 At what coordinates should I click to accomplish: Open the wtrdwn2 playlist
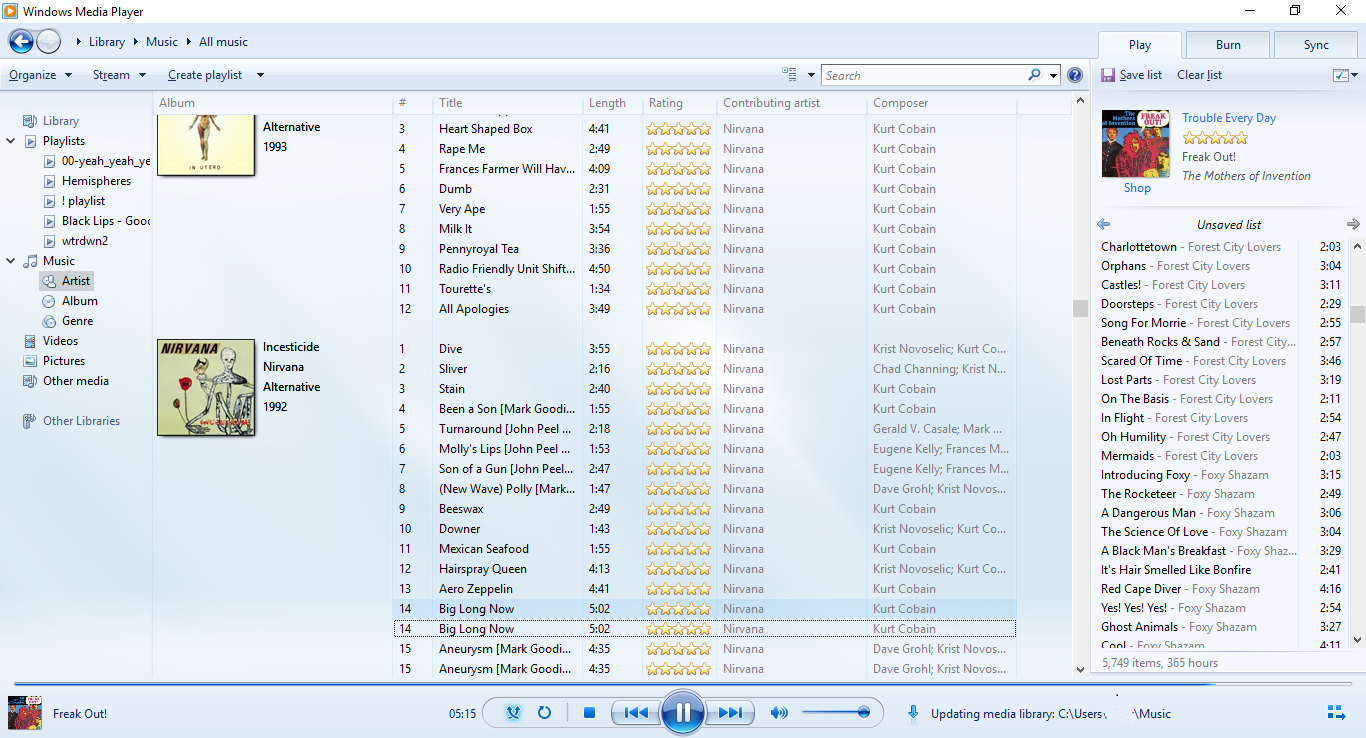(85, 241)
